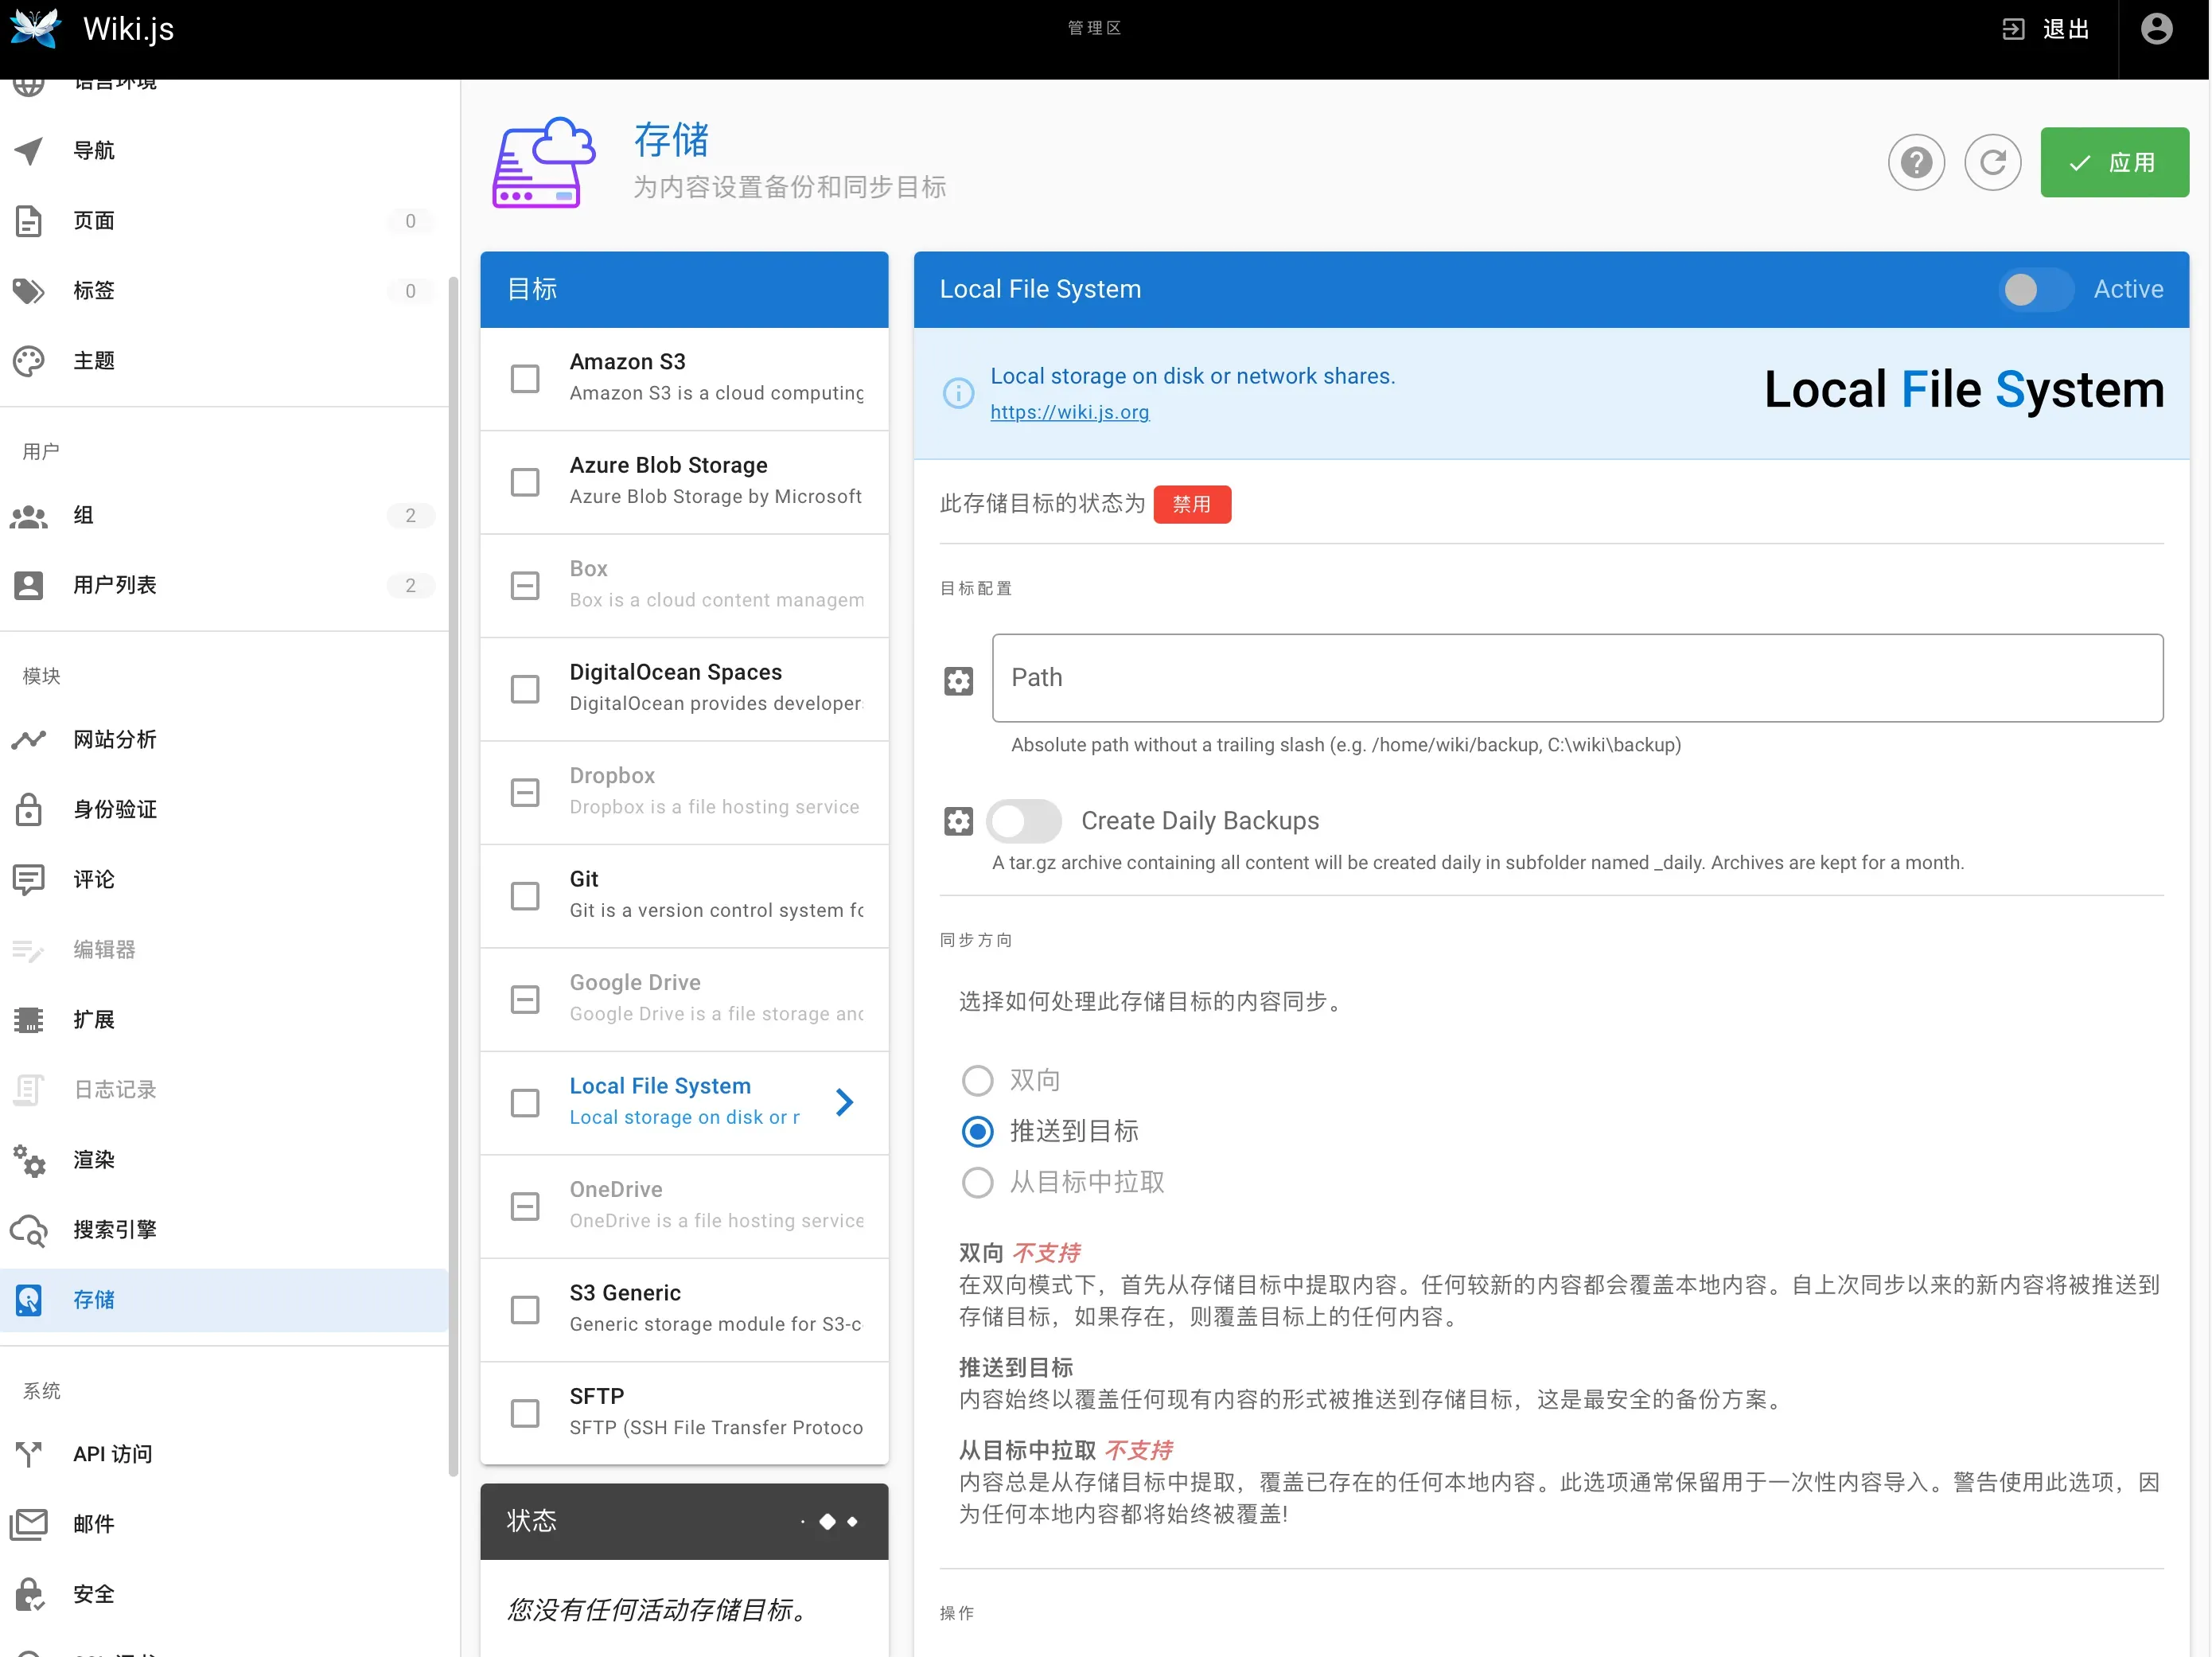Enable Create Daily Backups switch
This screenshot has width=2212, height=1657.
pos(1023,821)
